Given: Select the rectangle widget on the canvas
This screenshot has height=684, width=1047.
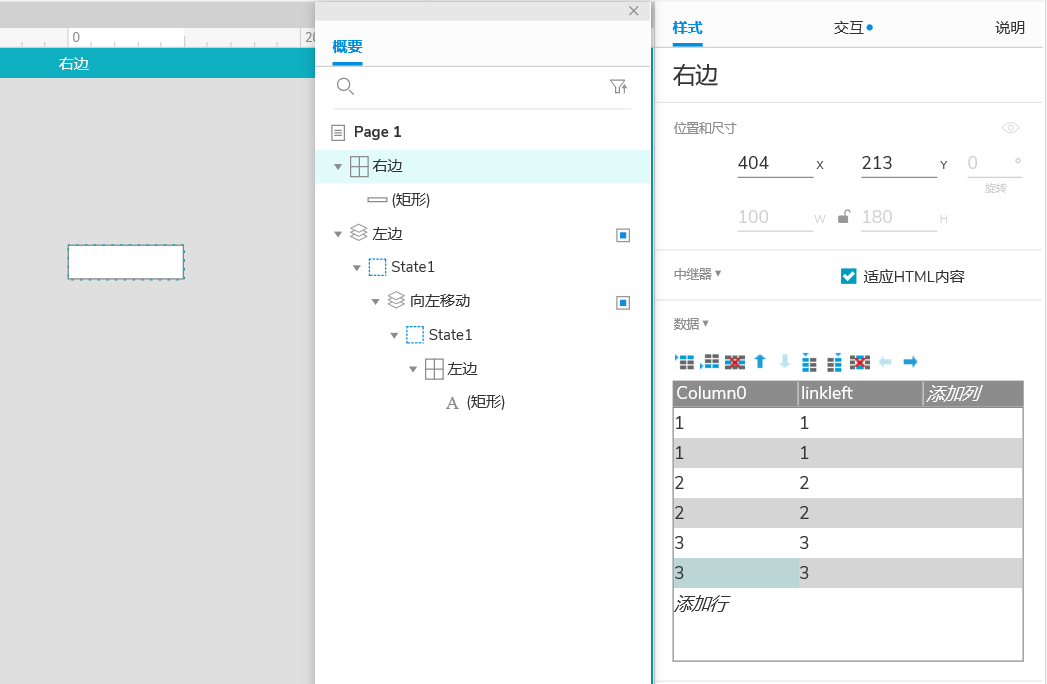Looking at the screenshot, I should [x=126, y=262].
